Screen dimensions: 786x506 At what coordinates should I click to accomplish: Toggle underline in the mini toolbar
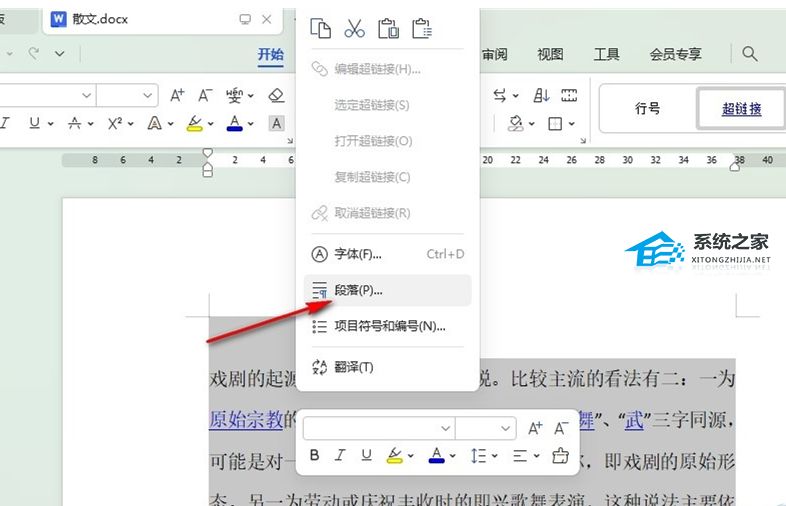[366, 455]
